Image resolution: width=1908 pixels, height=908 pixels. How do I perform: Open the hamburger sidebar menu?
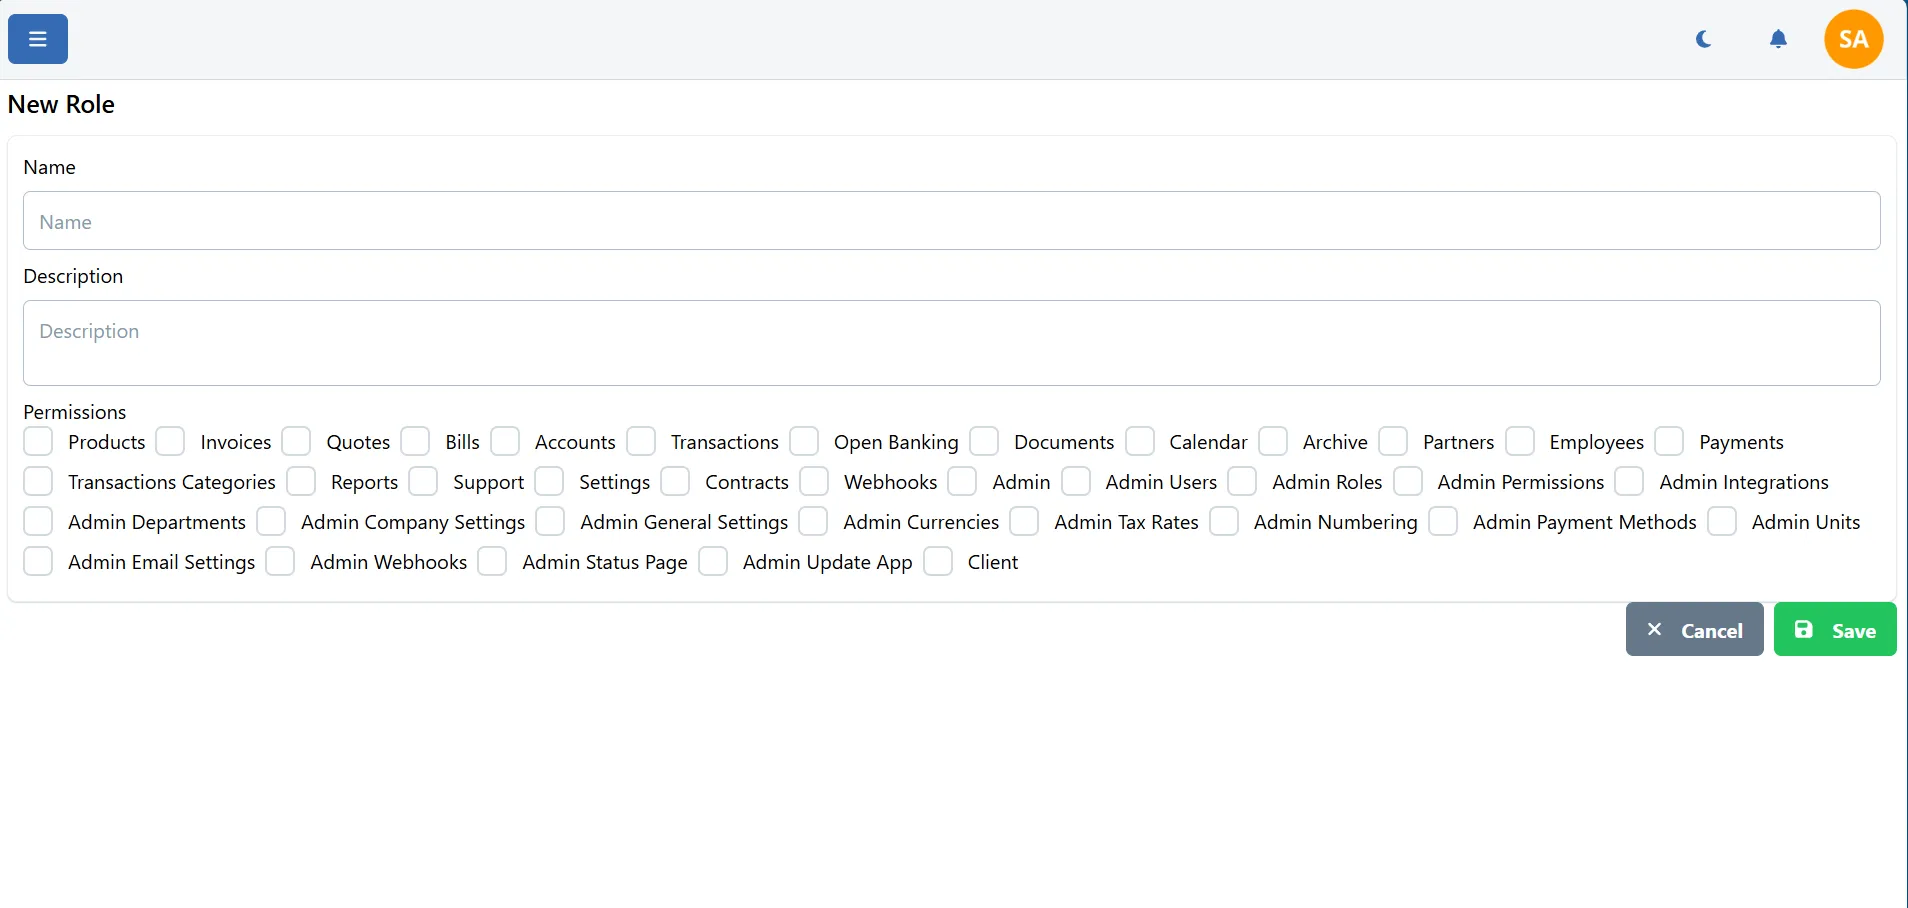click(x=38, y=39)
